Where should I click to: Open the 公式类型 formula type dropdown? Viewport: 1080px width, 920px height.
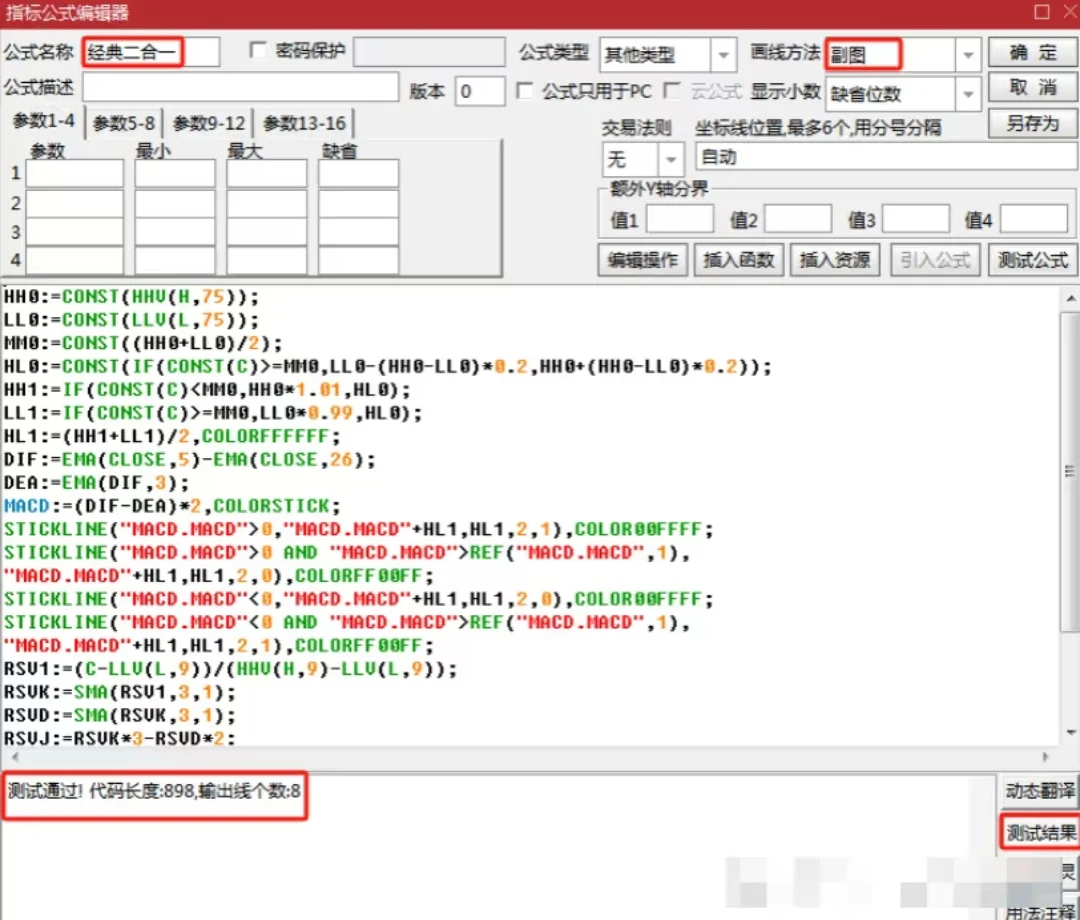click(723, 55)
